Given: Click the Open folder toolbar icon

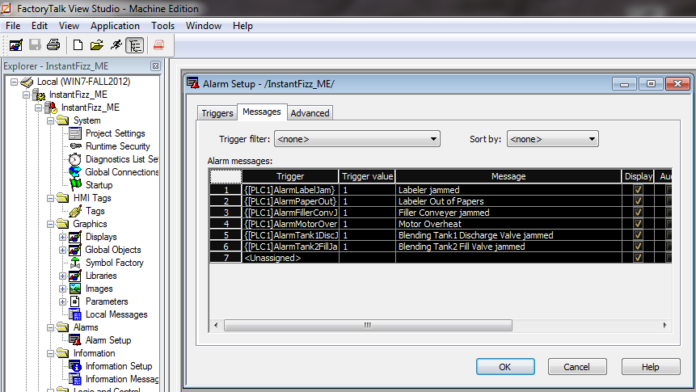Looking at the screenshot, I should (96, 45).
